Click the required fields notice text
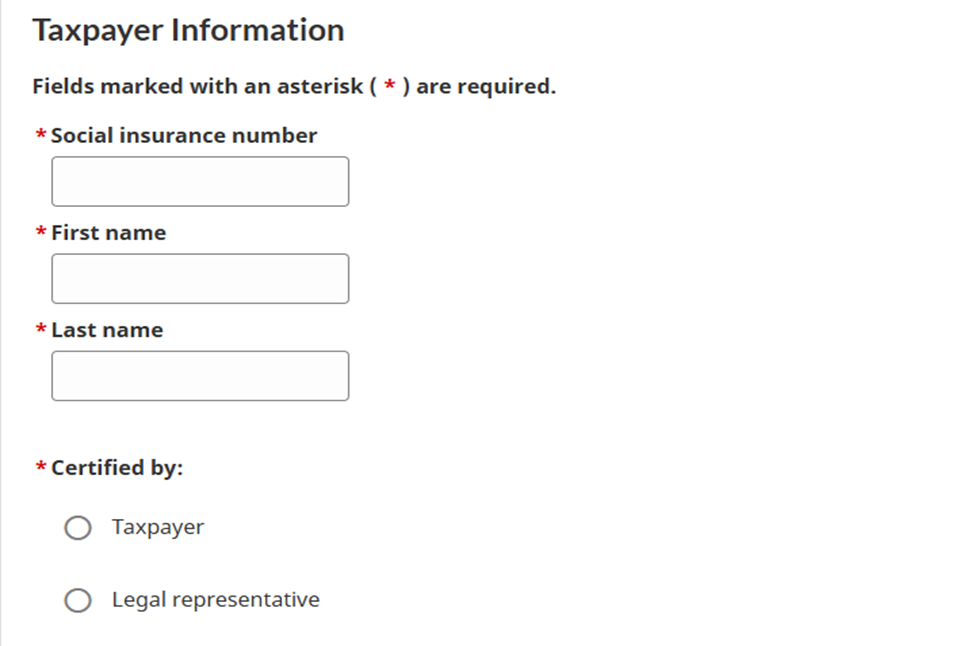This screenshot has width=975, height=646. [x=293, y=86]
